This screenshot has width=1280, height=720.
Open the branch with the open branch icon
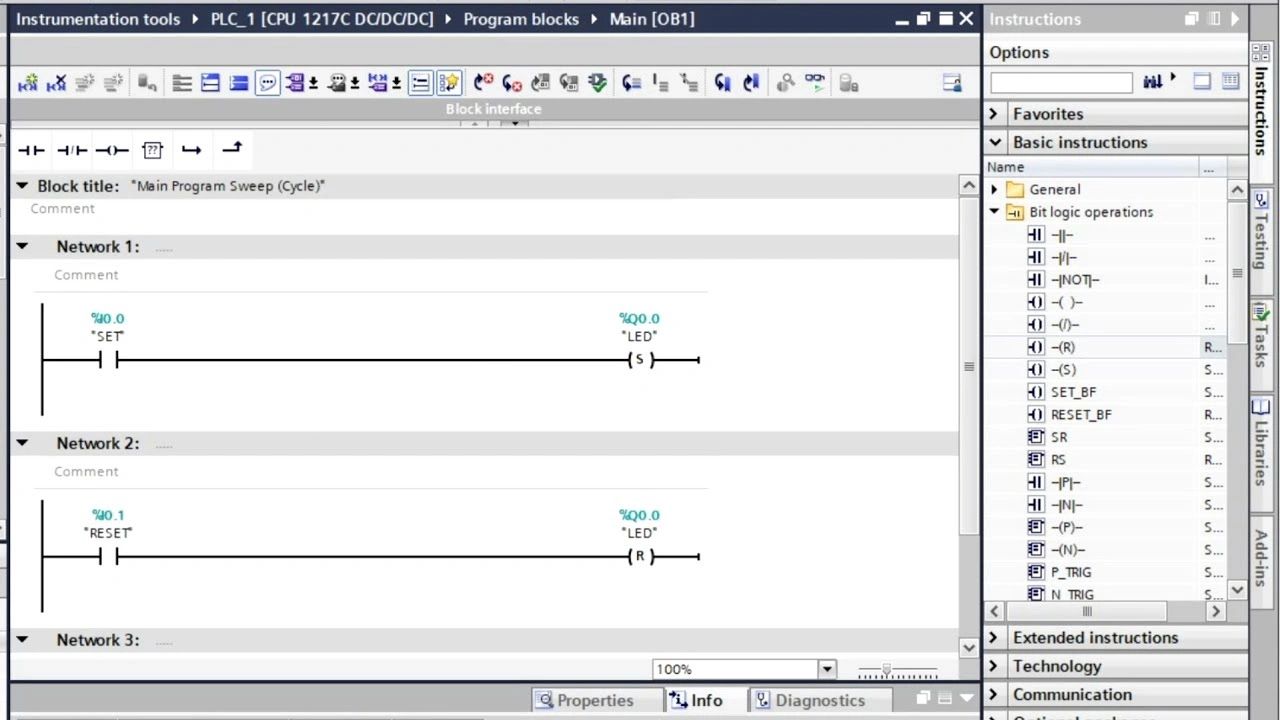191,150
